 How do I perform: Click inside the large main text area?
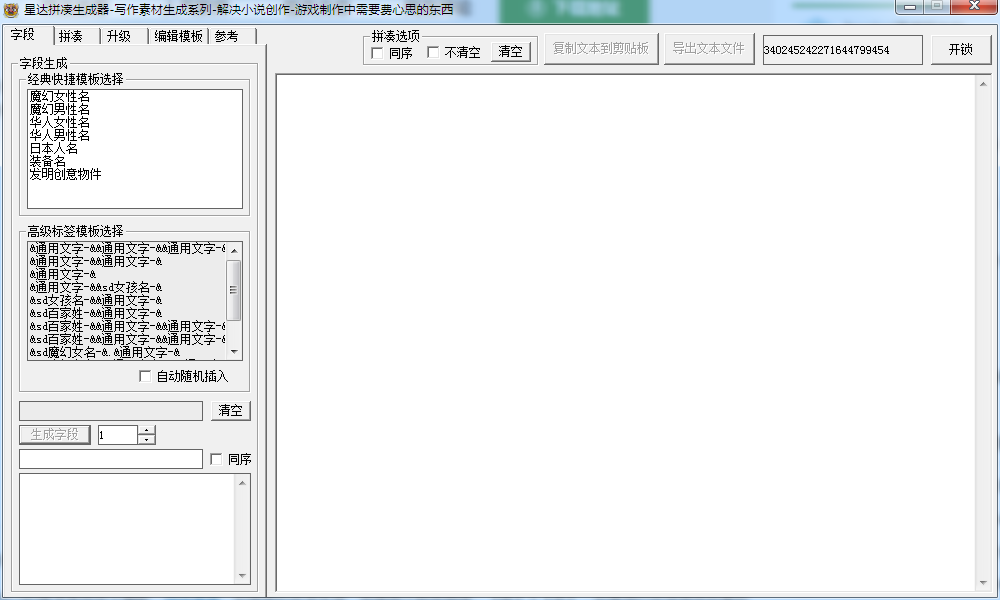[626, 333]
